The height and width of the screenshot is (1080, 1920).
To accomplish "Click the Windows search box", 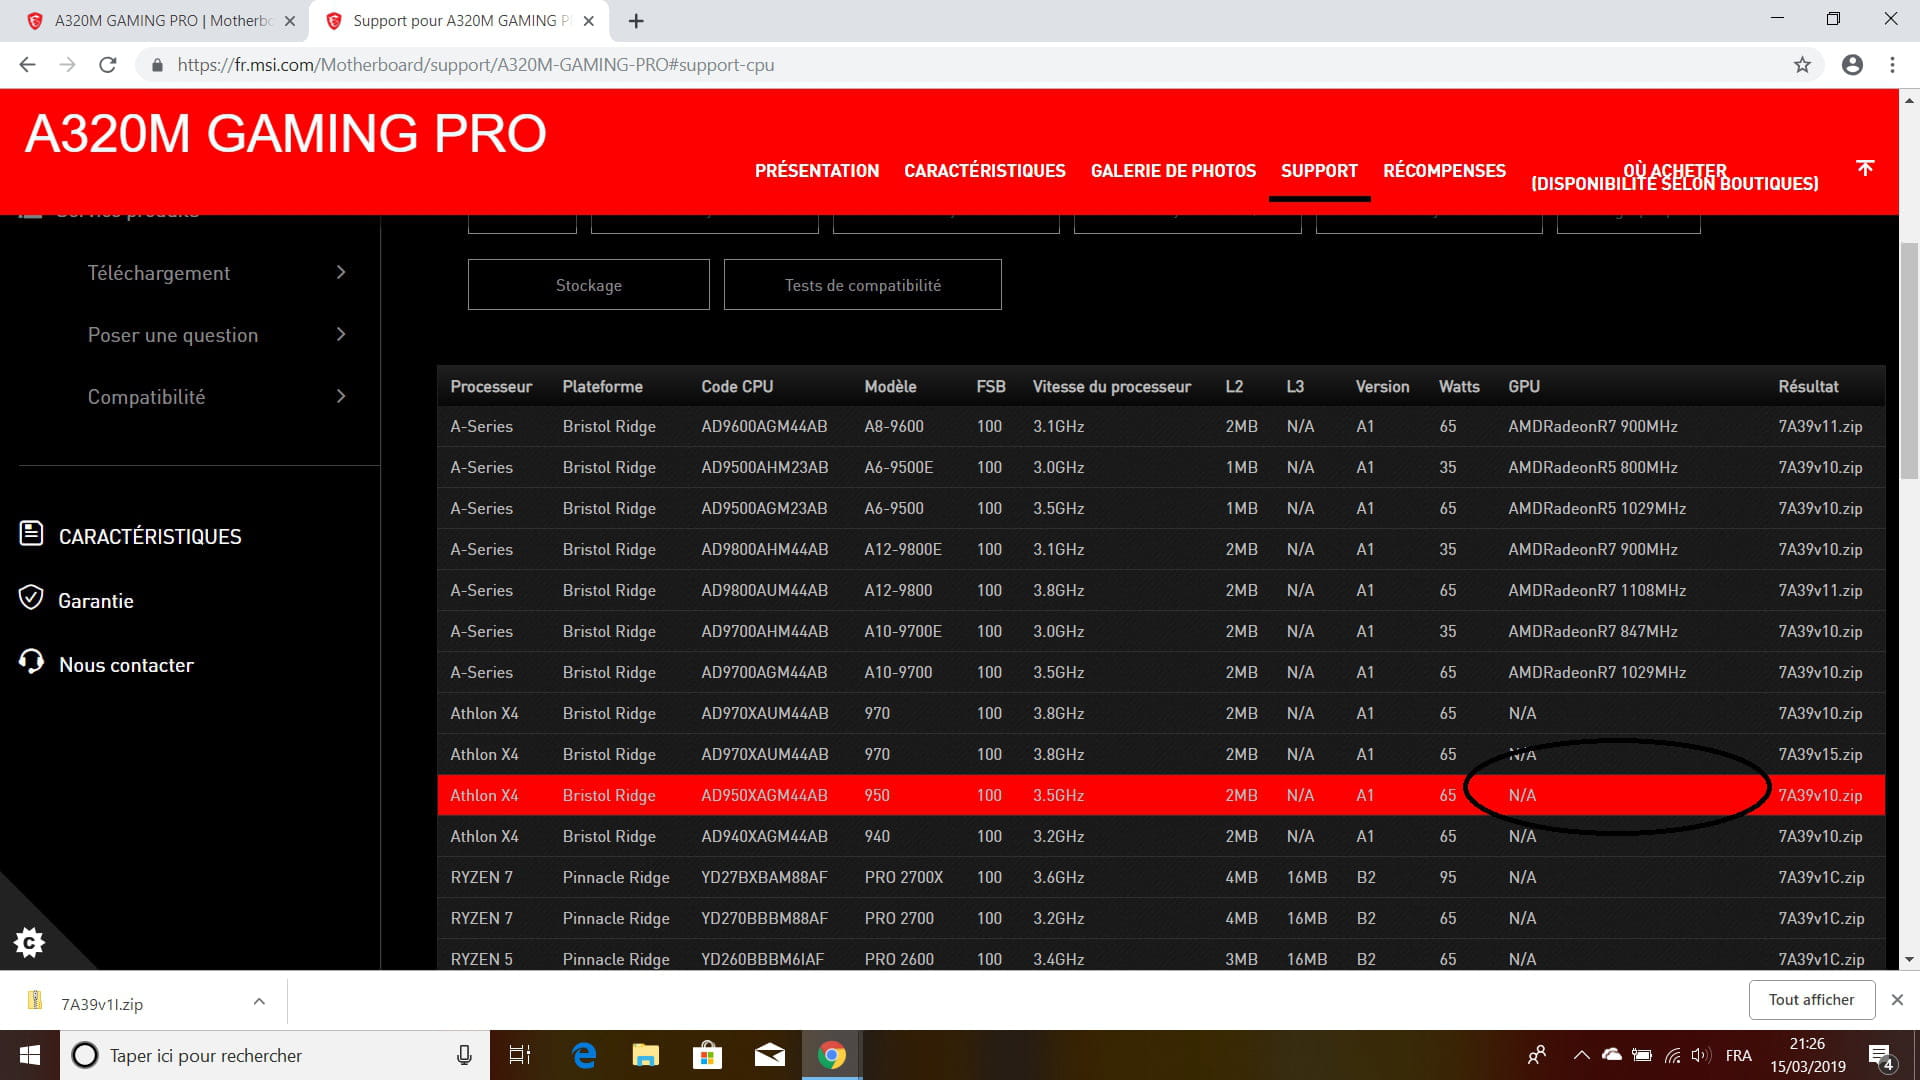I will coord(275,1055).
